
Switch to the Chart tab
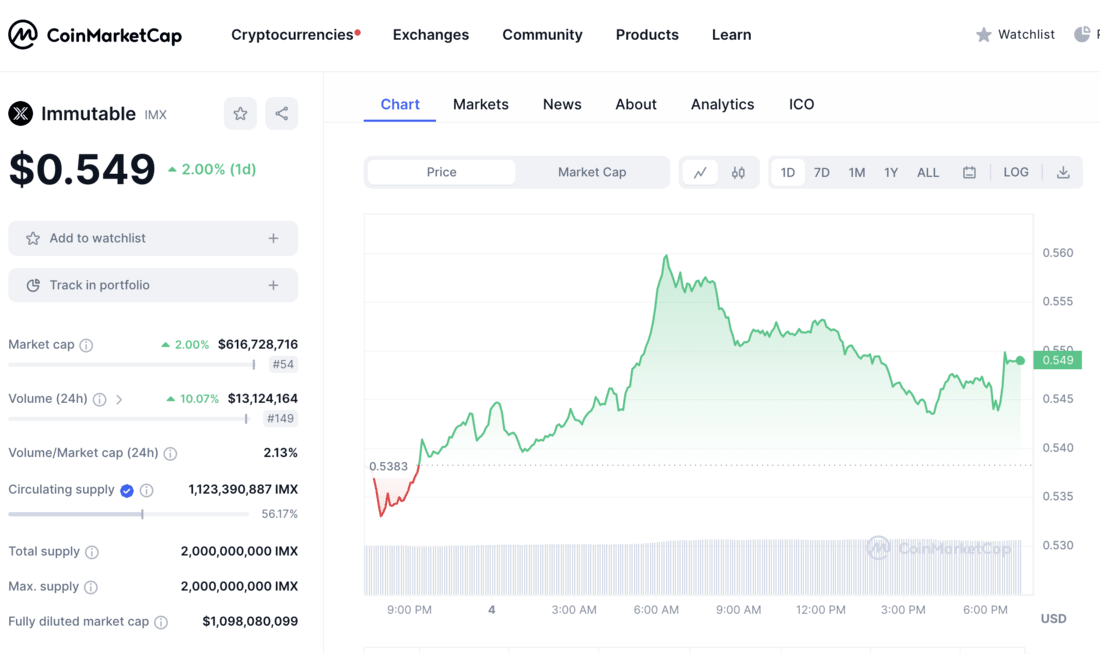(400, 105)
